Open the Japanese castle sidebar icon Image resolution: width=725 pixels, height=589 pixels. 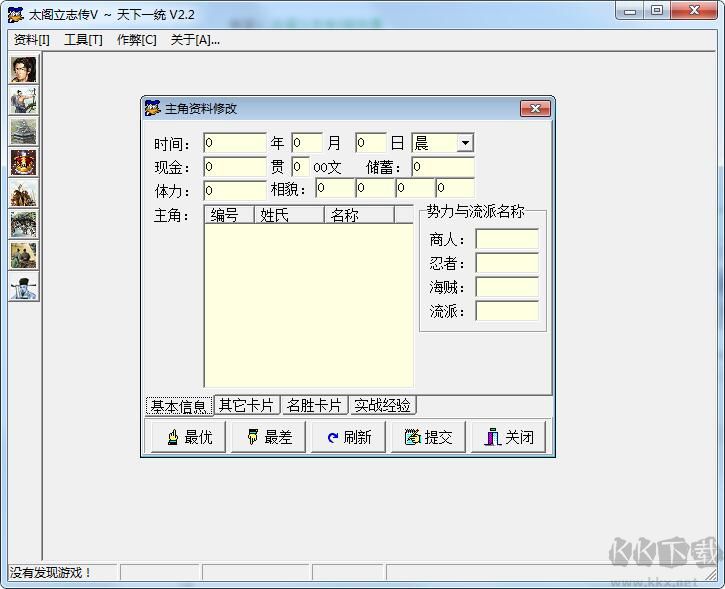[24, 131]
